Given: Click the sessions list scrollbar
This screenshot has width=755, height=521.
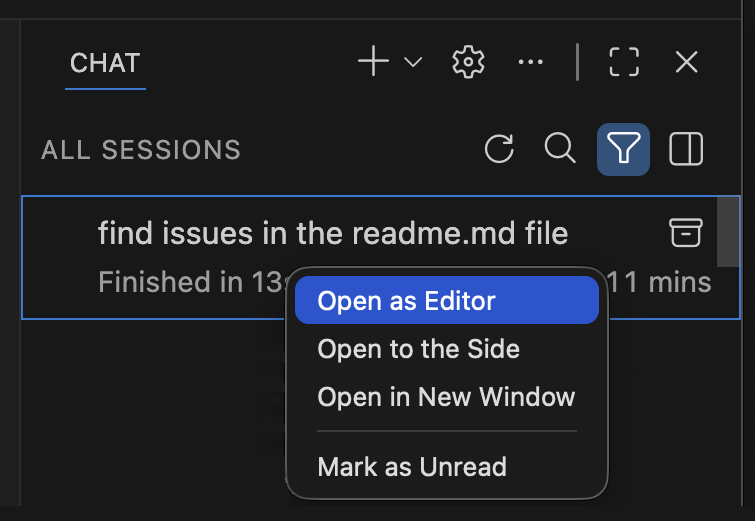Looking at the screenshot, I should click(x=729, y=229).
